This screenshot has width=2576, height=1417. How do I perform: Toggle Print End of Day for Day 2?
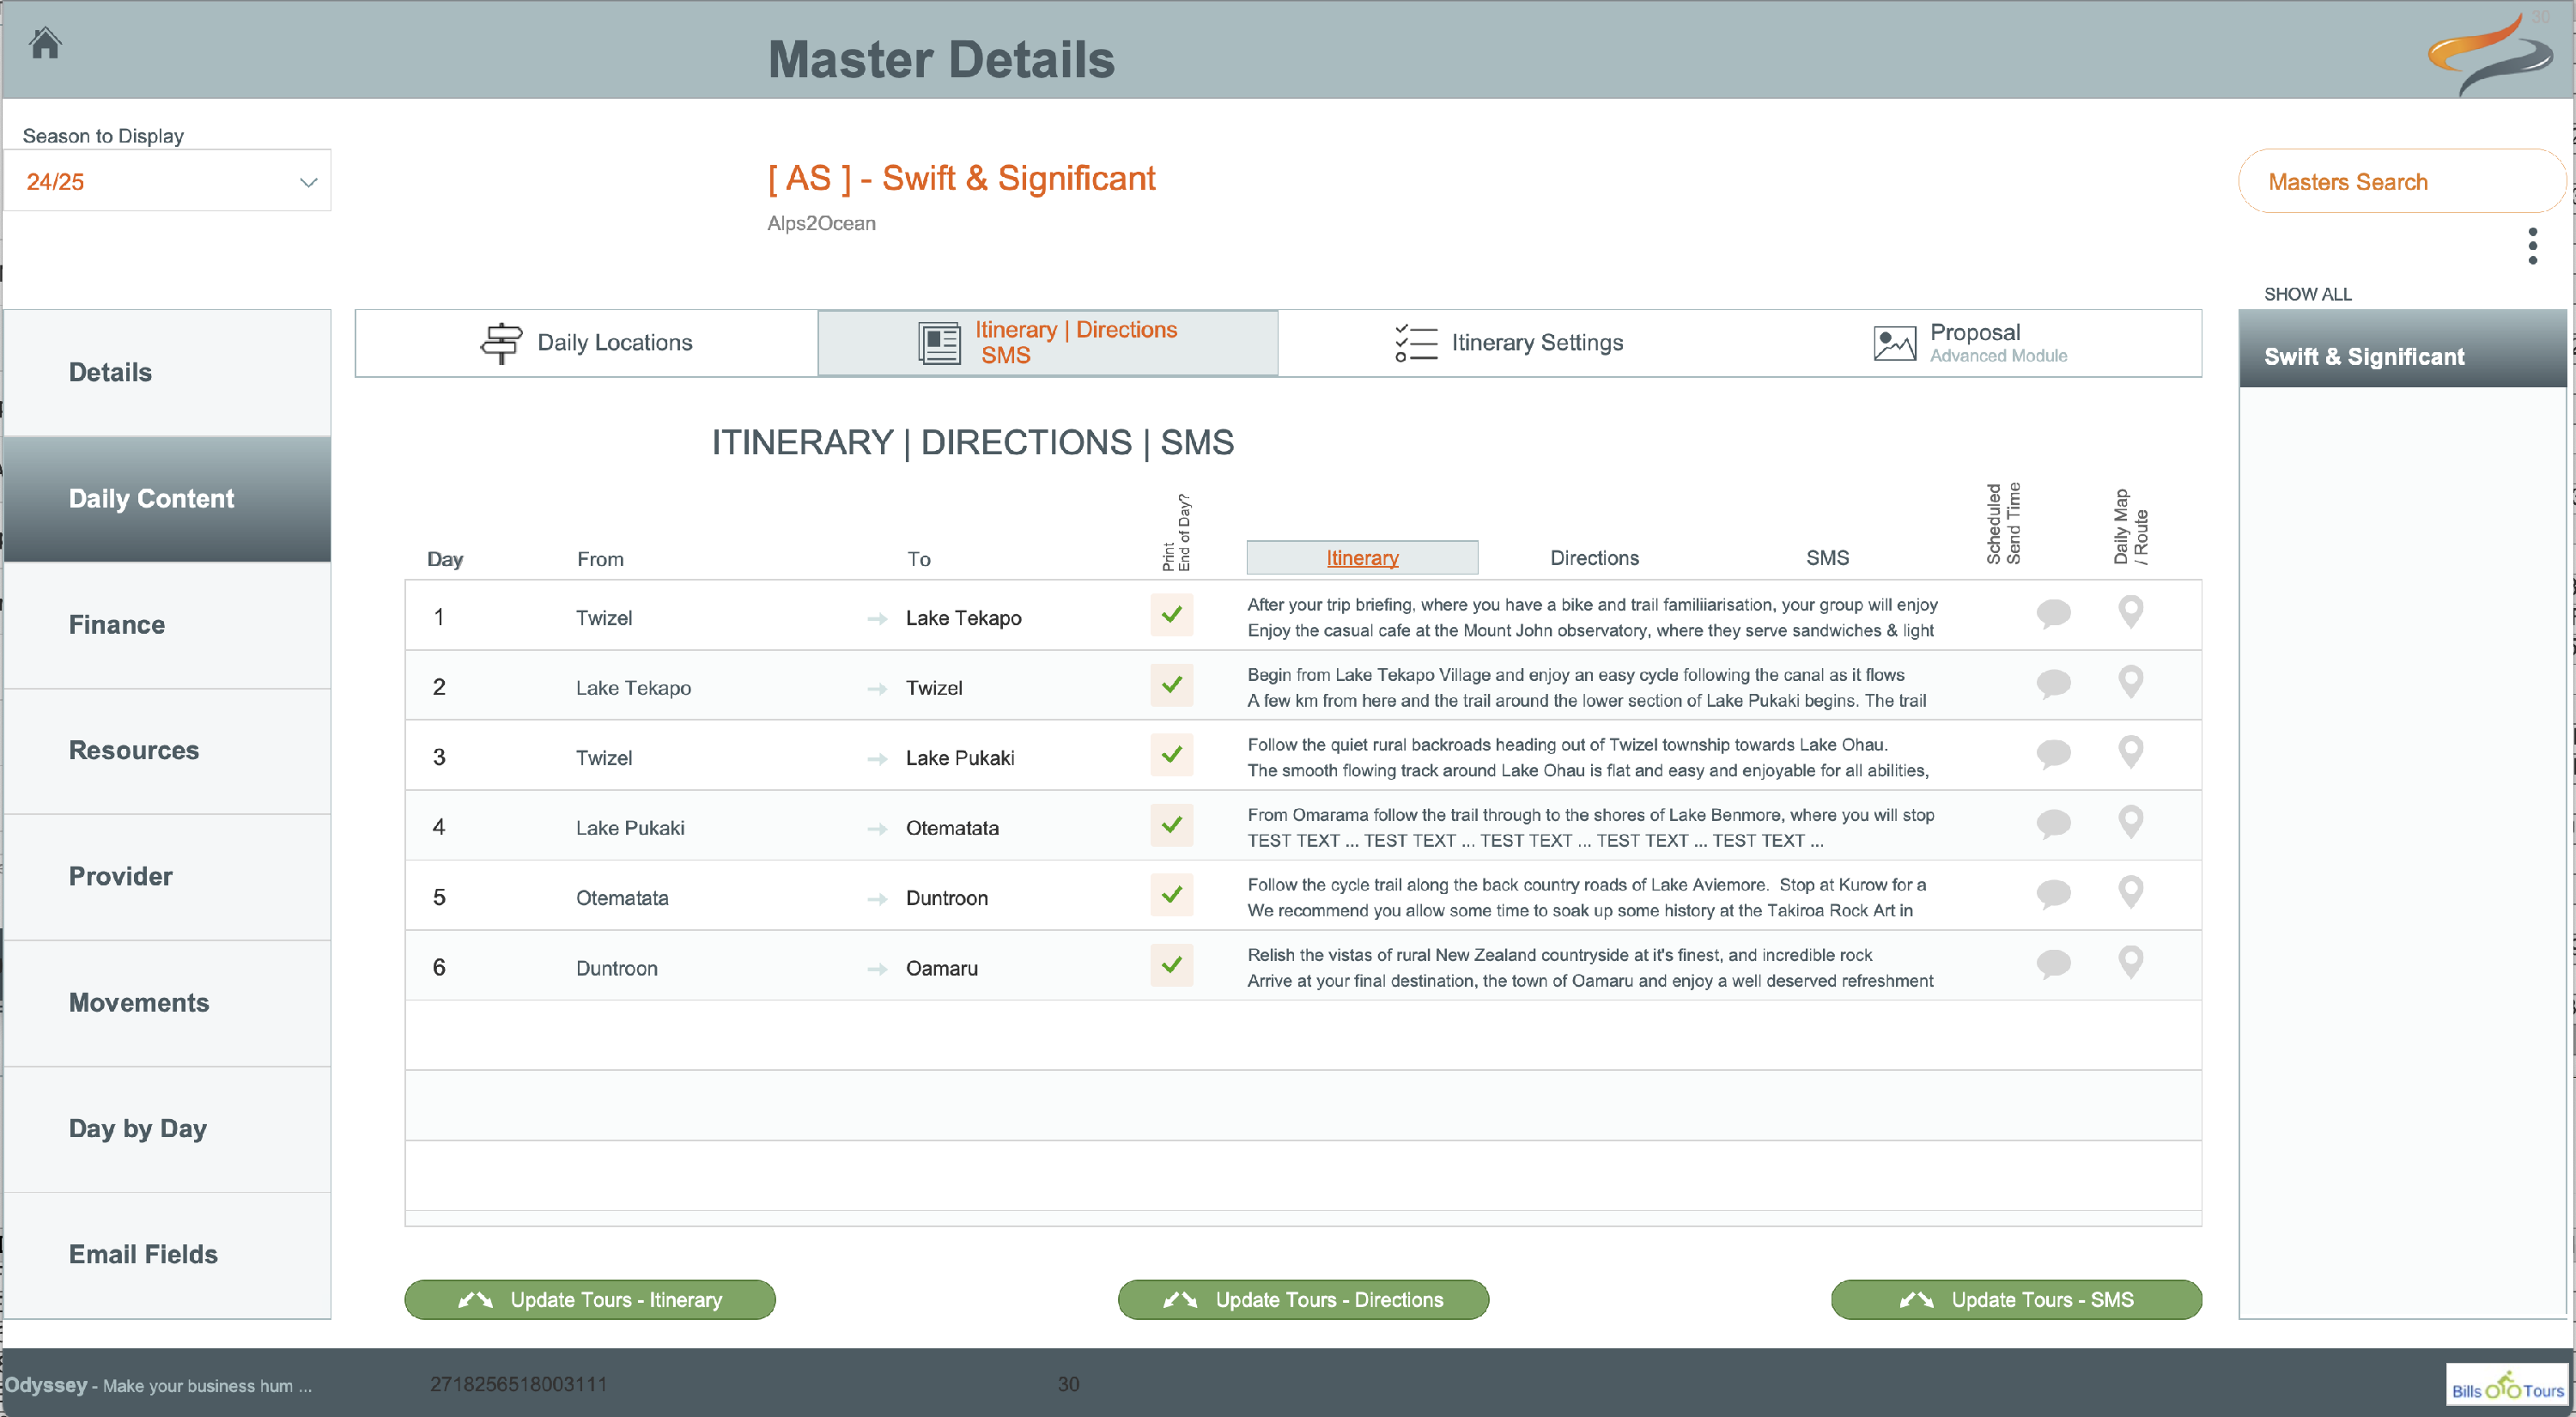[x=1171, y=685]
